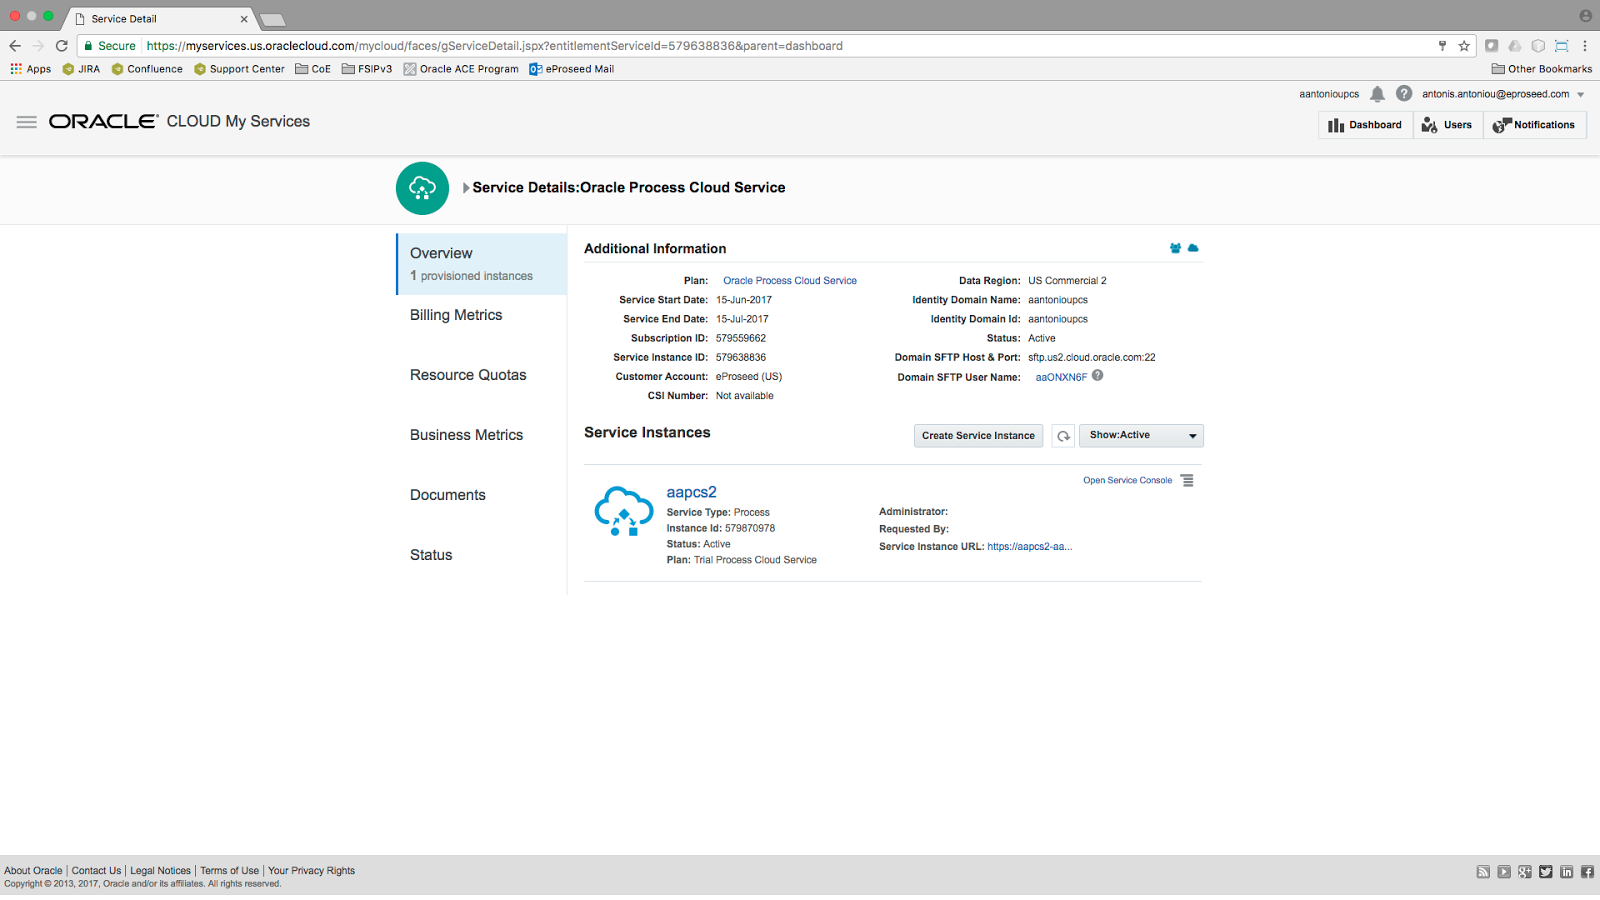Click the screen capture extension icon
Screen dimensions: 1600x900
point(1561,46)
